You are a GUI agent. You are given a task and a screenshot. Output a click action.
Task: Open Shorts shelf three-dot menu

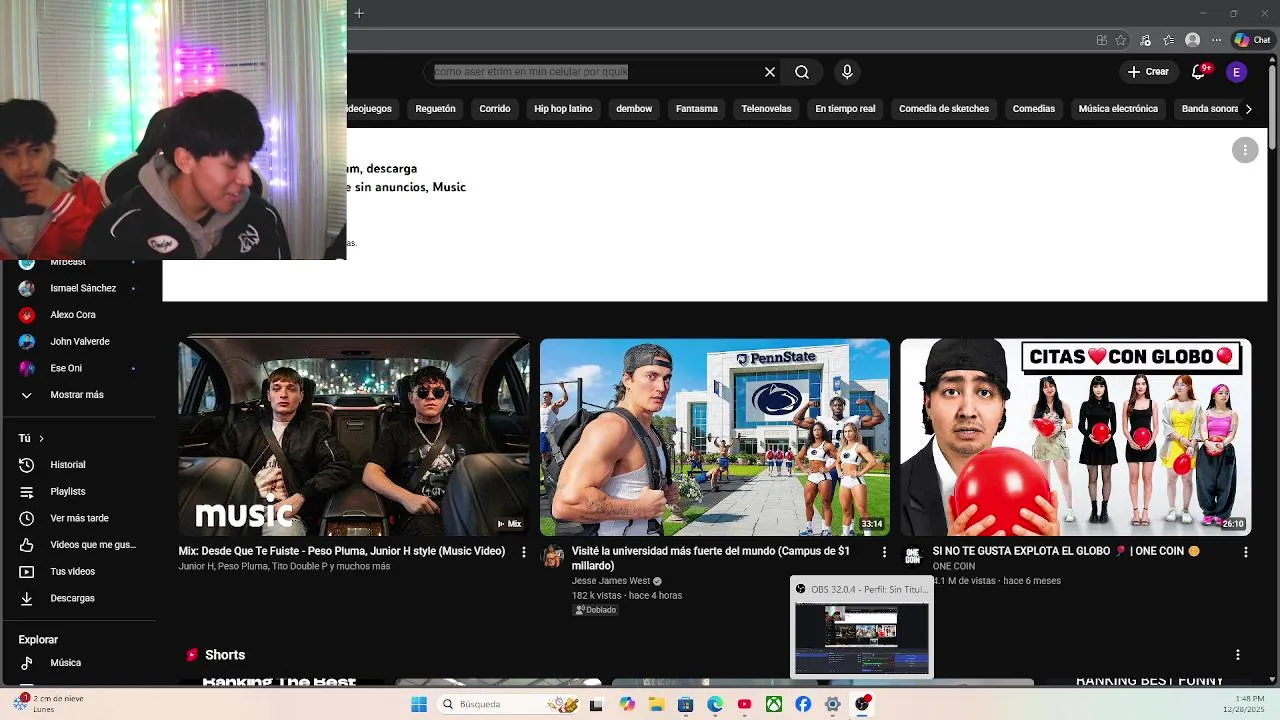click(x=1238, y=655)
